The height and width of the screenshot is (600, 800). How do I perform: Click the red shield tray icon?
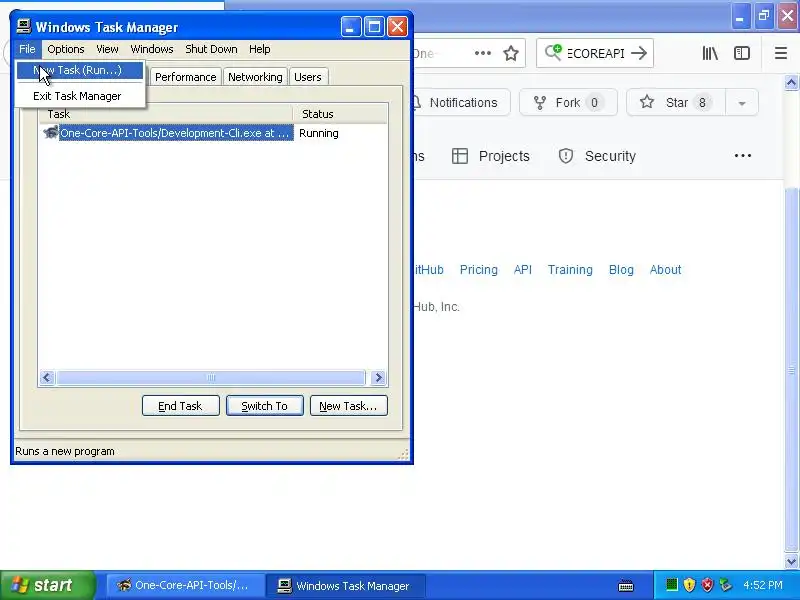pos(707,585)
